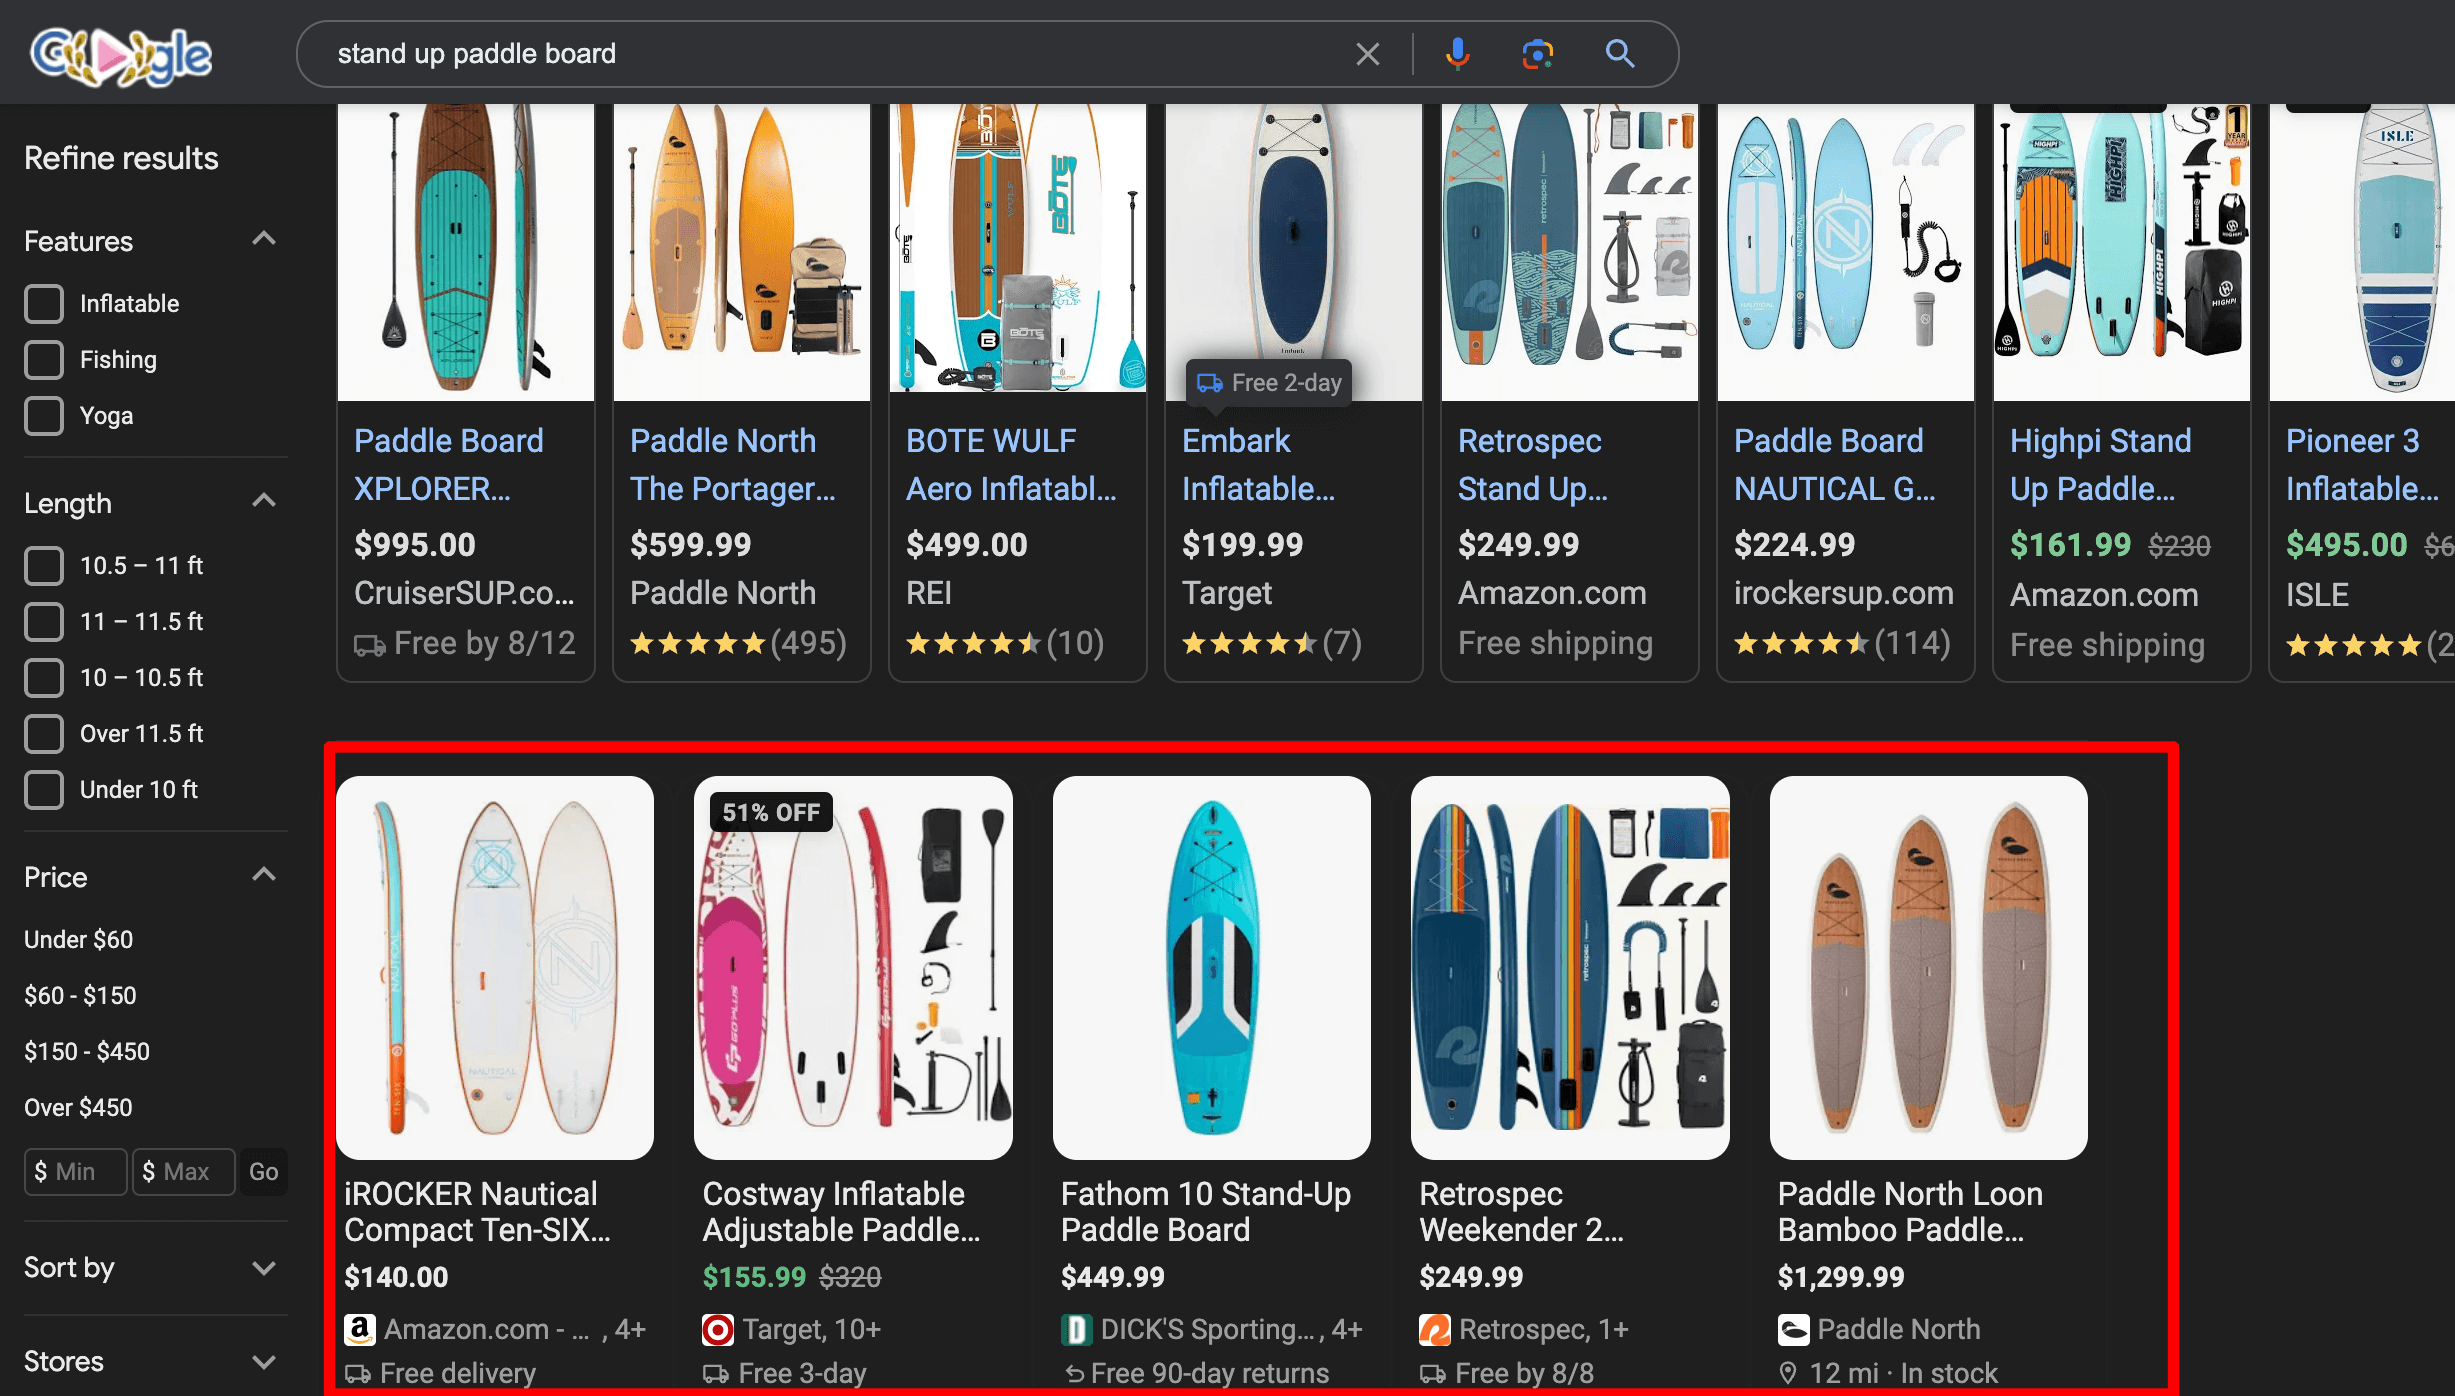
Task: Click the Google logo
Action: click(120, 57)
